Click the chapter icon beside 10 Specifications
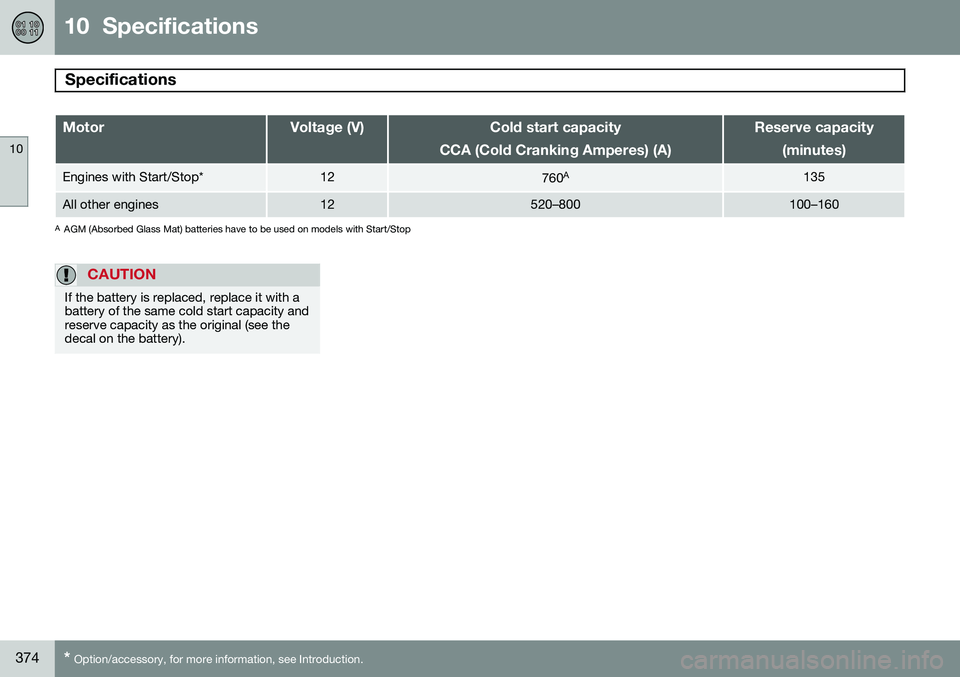 pos(28,28)
